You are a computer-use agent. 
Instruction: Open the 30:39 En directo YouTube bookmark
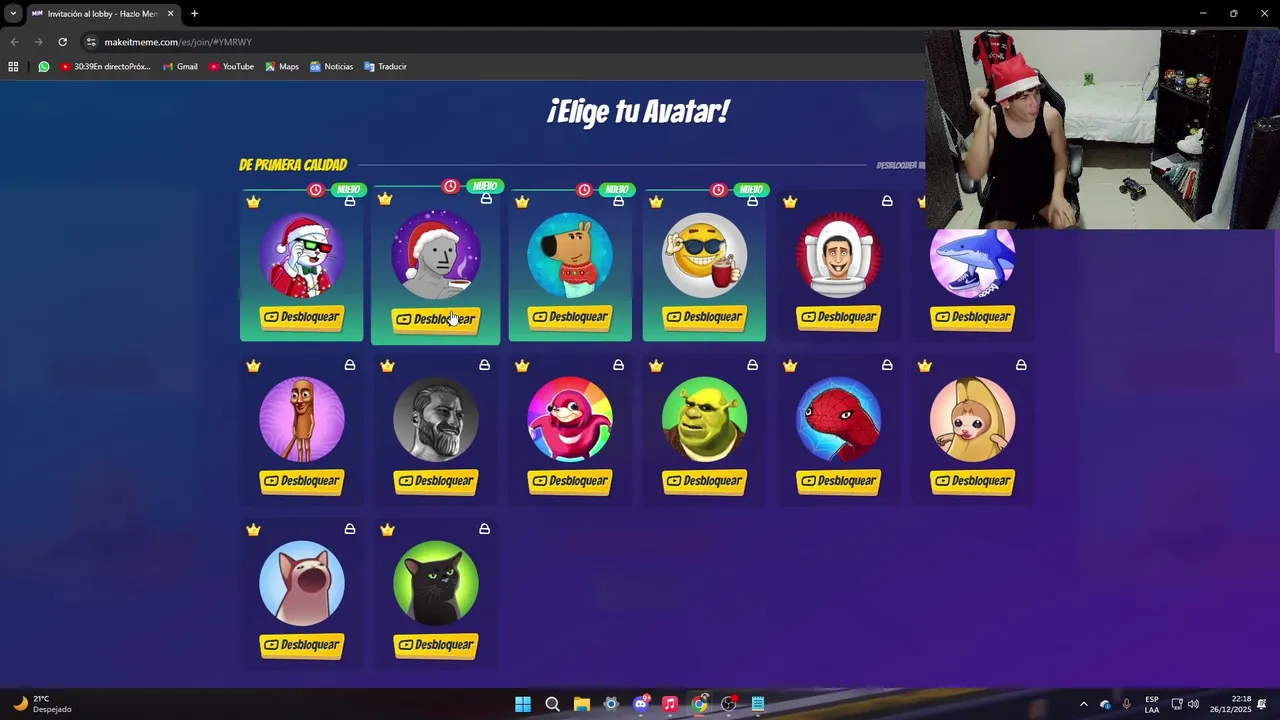[105, 67]
